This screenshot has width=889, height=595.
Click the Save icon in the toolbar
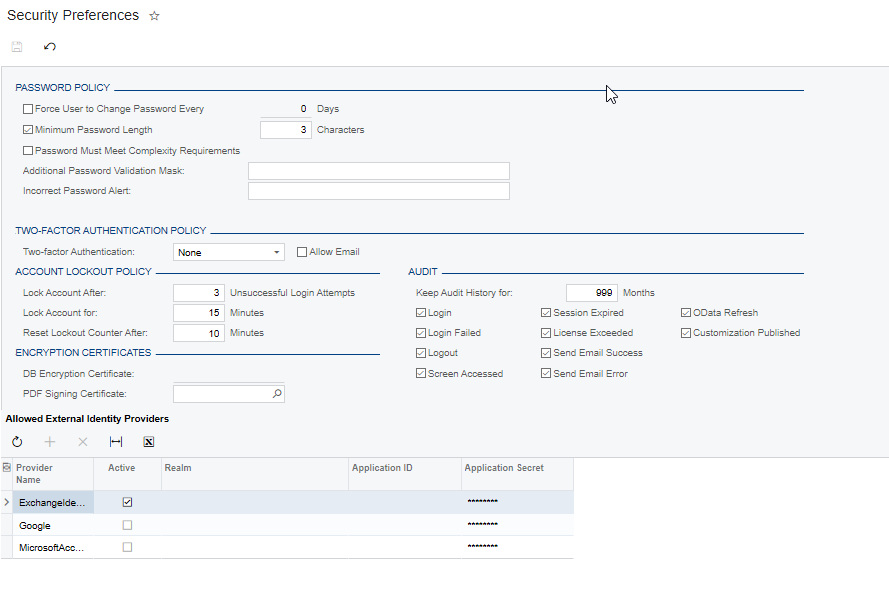click(16, 46)
